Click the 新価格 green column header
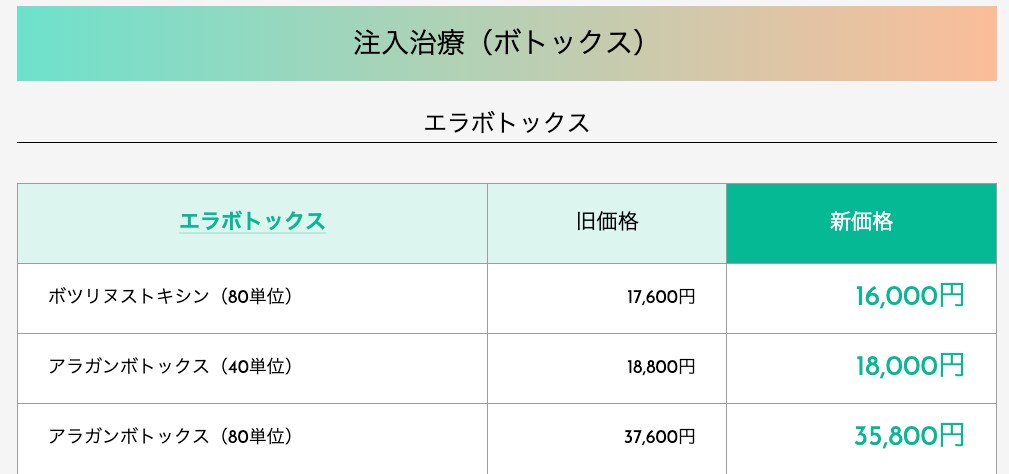The width and height of the screenshot is (1009, 474). click(861, 223)
